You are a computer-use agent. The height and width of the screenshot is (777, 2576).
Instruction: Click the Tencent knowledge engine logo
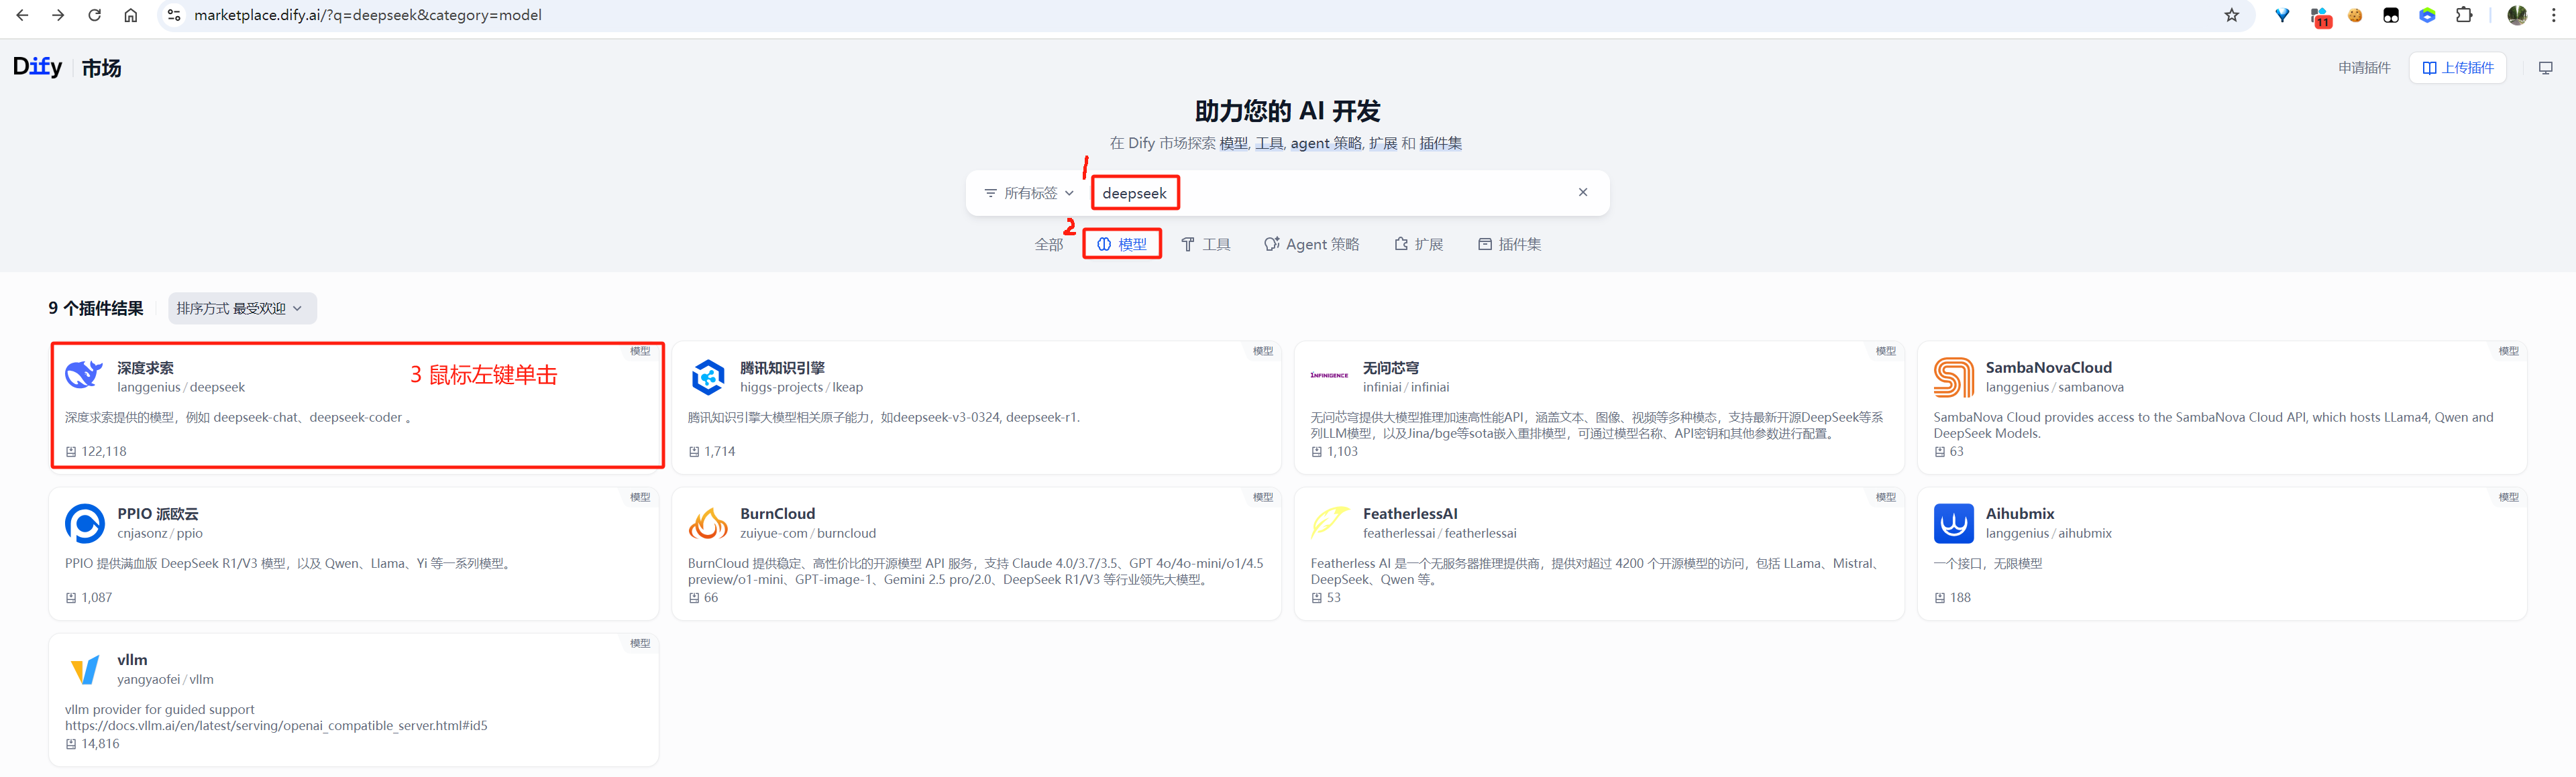coord(708,377)
